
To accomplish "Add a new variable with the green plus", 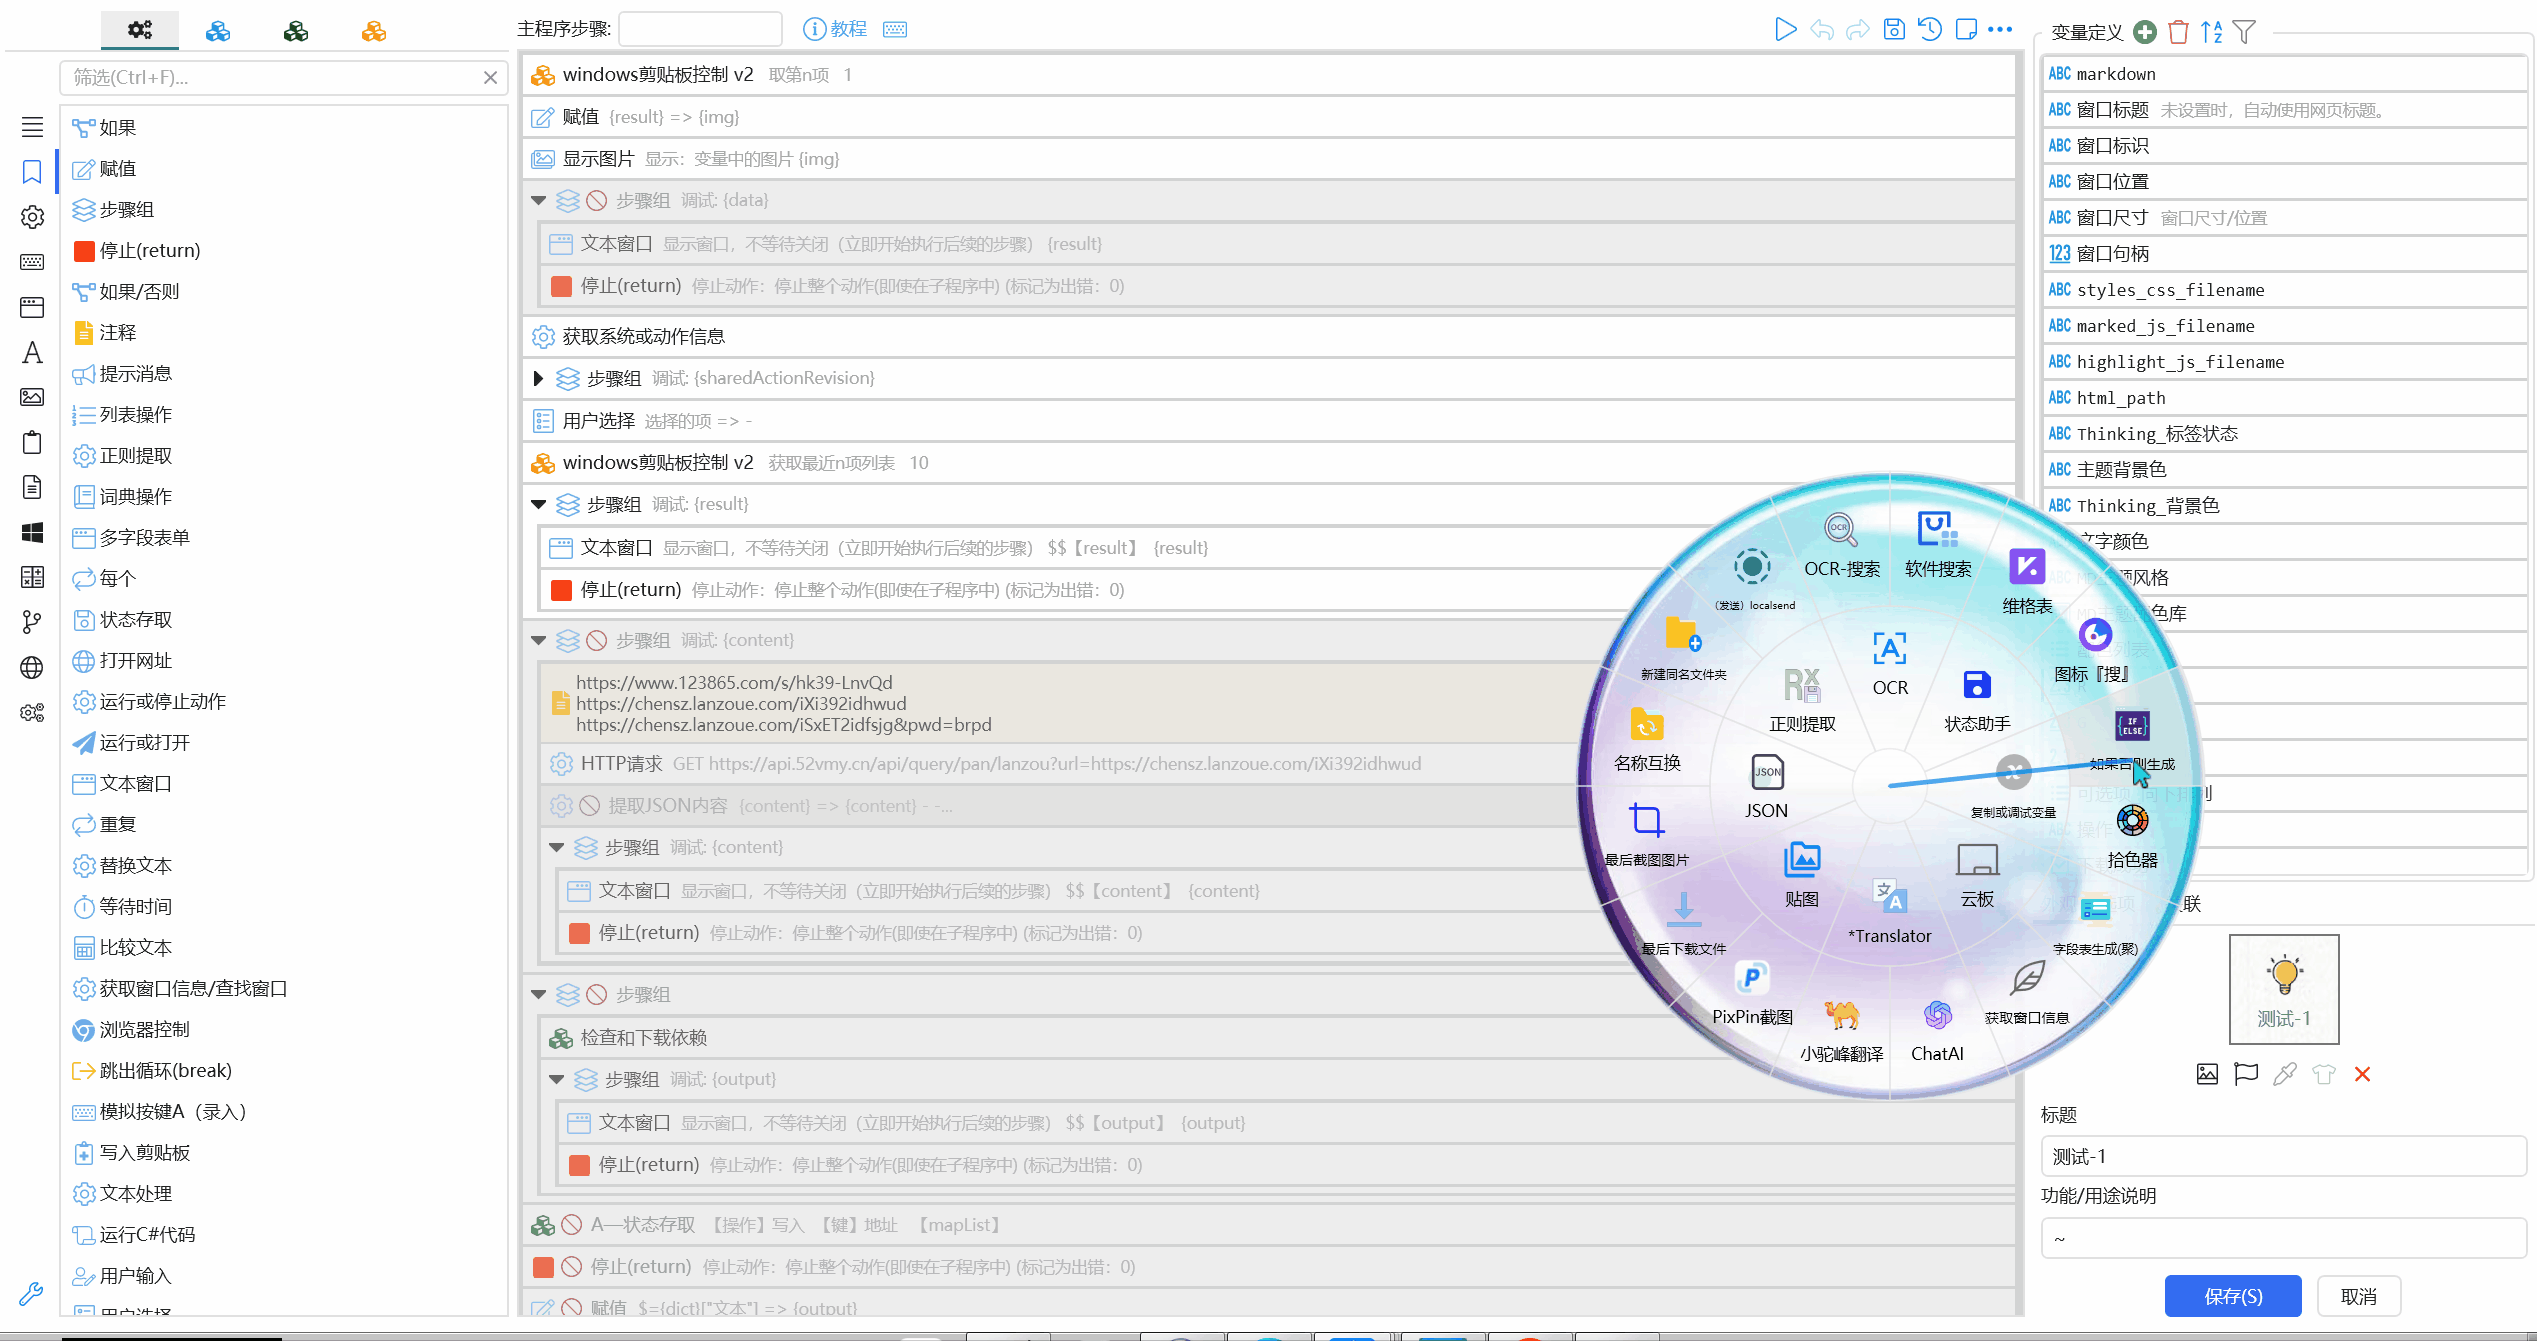I will pyautogui.click(x=2145, y=32).
